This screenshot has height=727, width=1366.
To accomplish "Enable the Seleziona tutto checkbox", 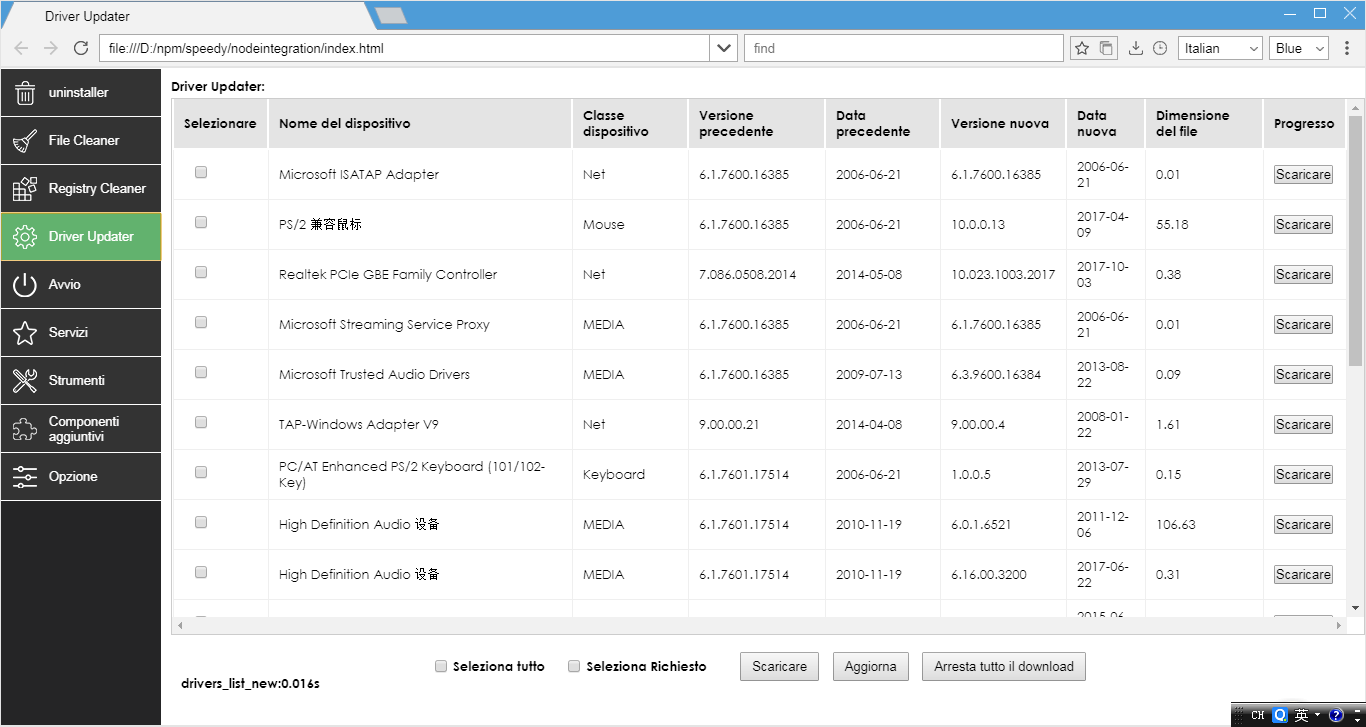I will [441, 666].
